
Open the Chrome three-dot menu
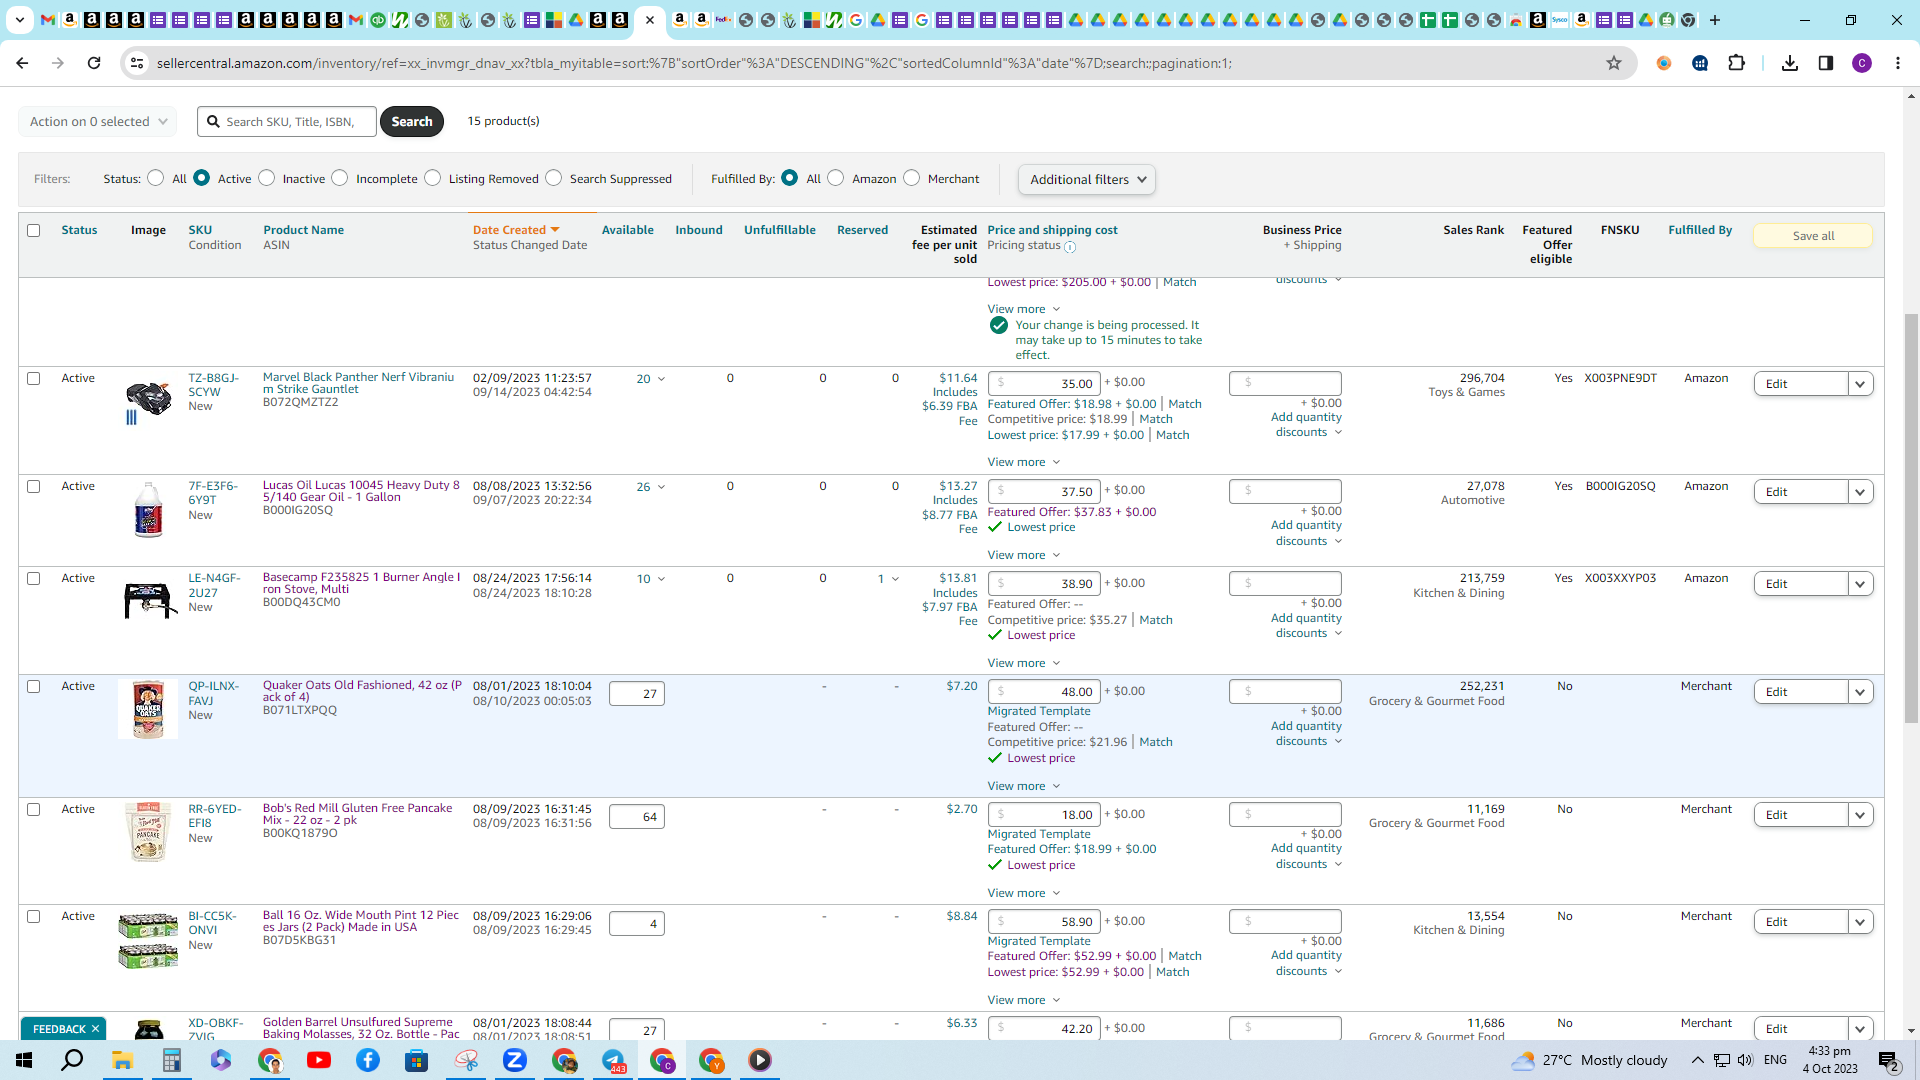pyautogui.click(x=1898, y=63)
